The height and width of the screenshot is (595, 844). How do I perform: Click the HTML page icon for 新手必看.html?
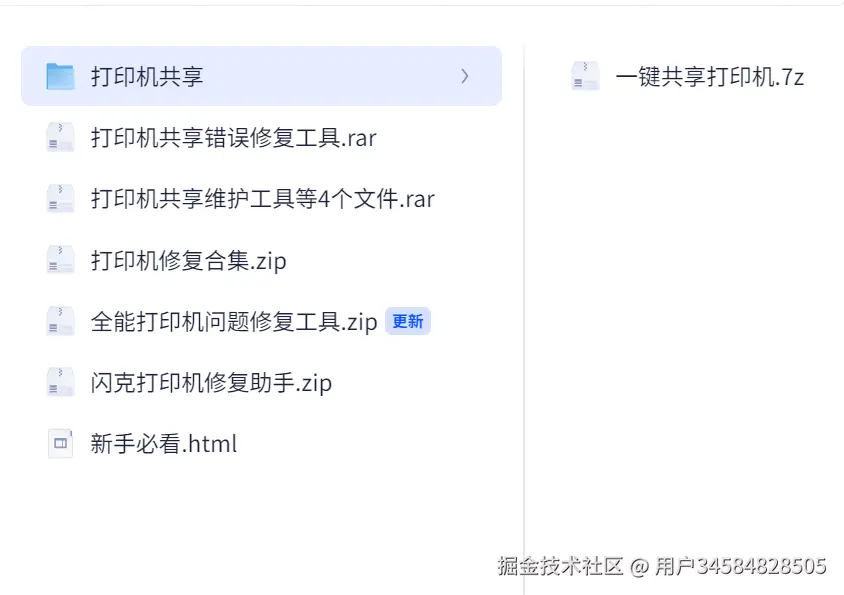(x=60, y=443)
